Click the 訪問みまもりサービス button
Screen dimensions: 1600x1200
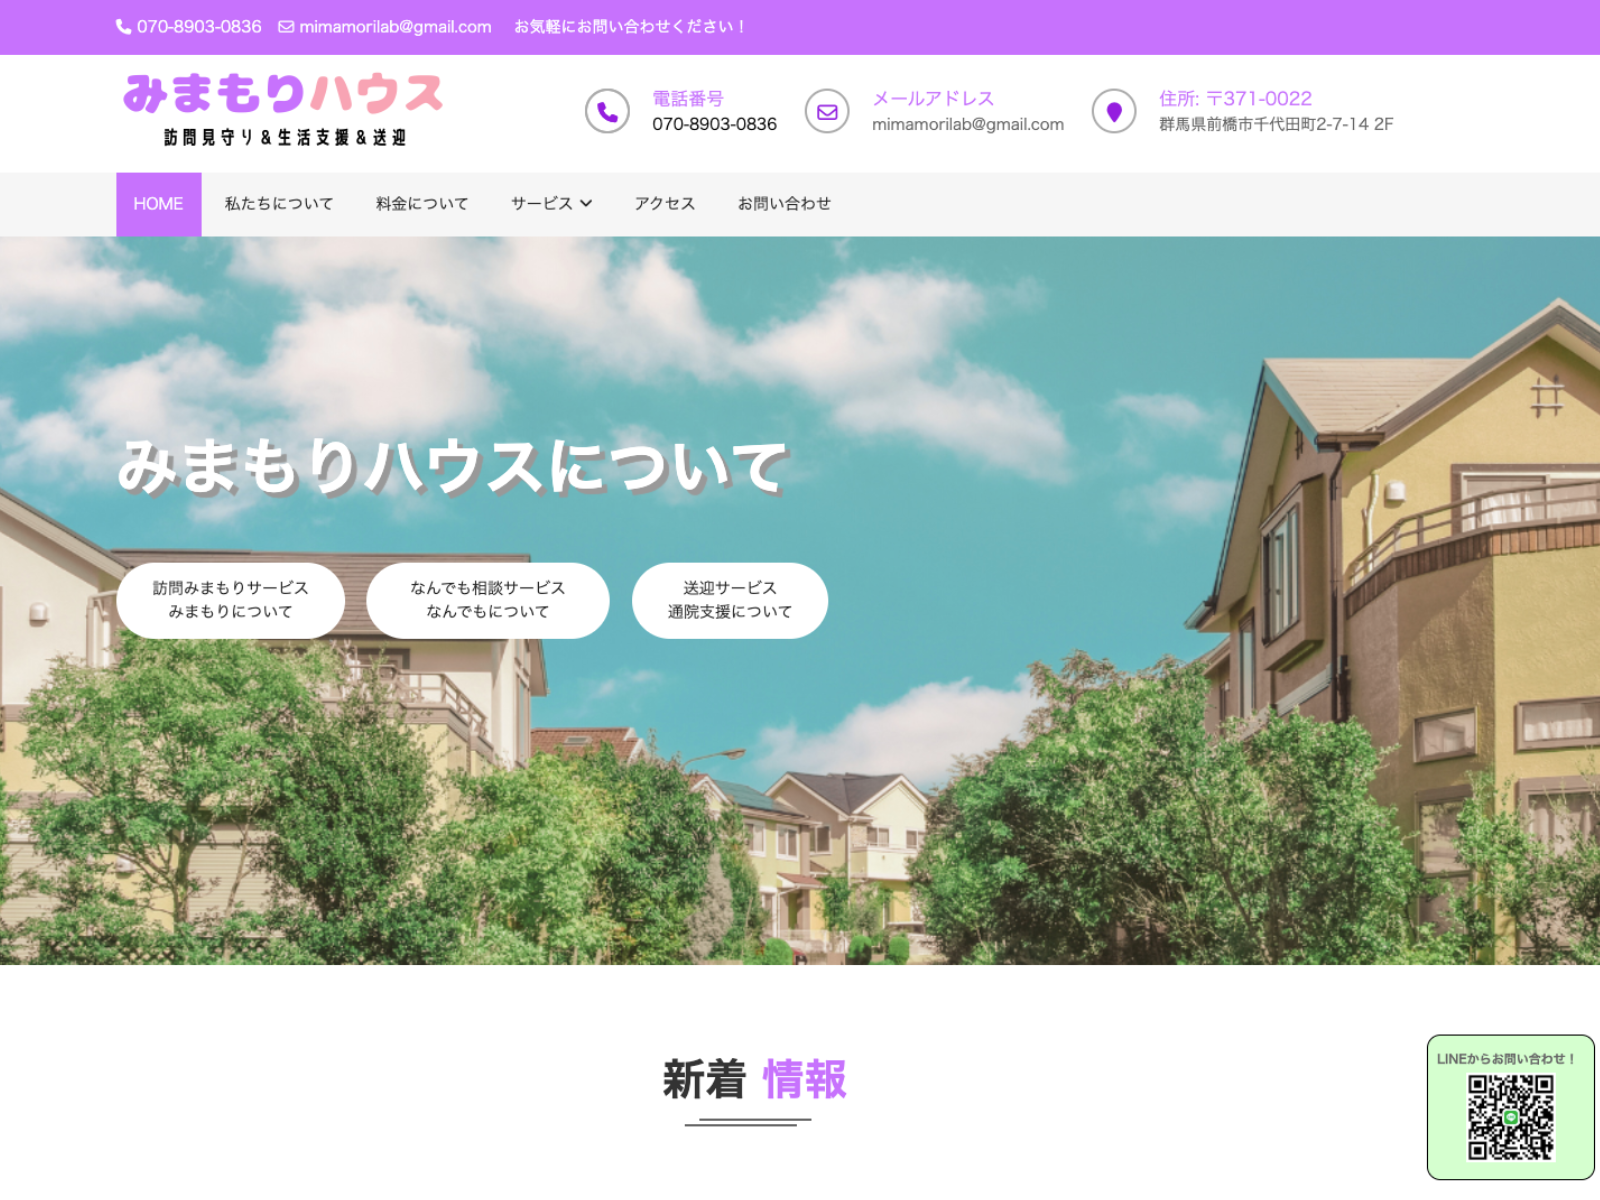point(232,600)
